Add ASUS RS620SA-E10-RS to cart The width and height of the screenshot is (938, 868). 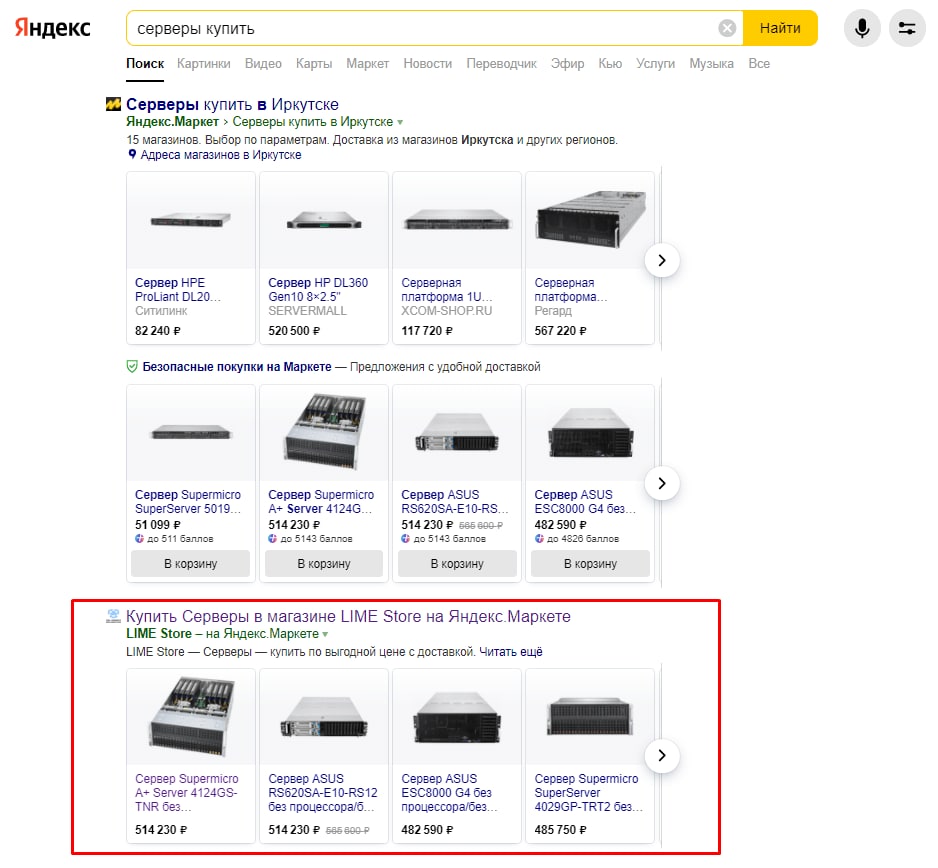[x=457, y=564]
